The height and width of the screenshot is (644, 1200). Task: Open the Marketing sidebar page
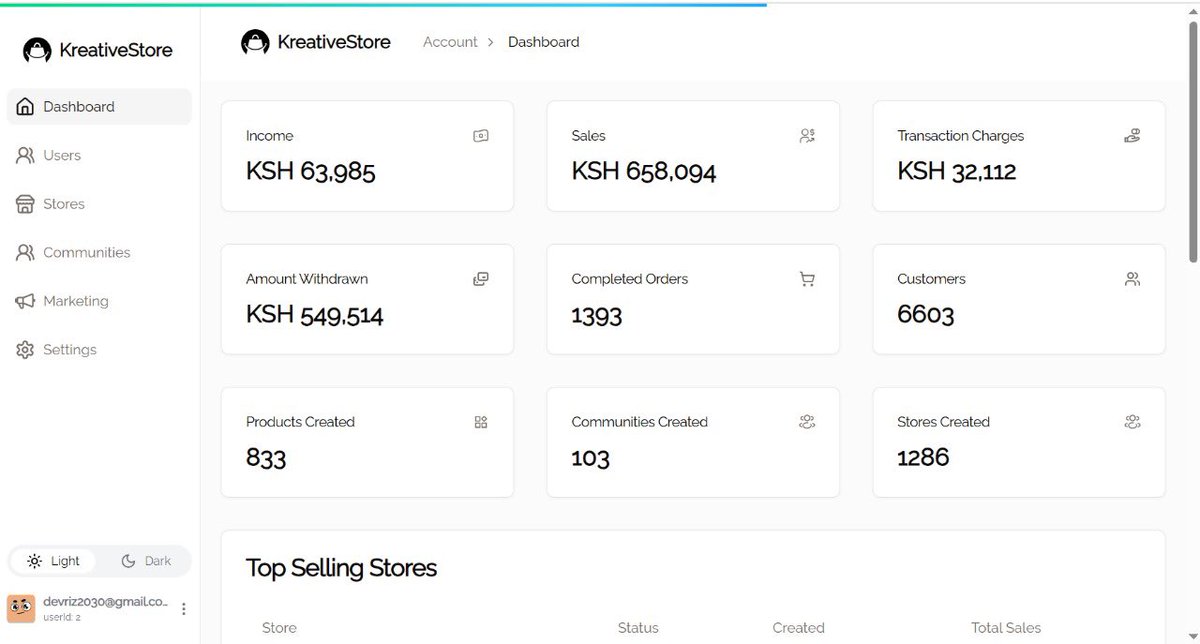(x=75, y=301)
